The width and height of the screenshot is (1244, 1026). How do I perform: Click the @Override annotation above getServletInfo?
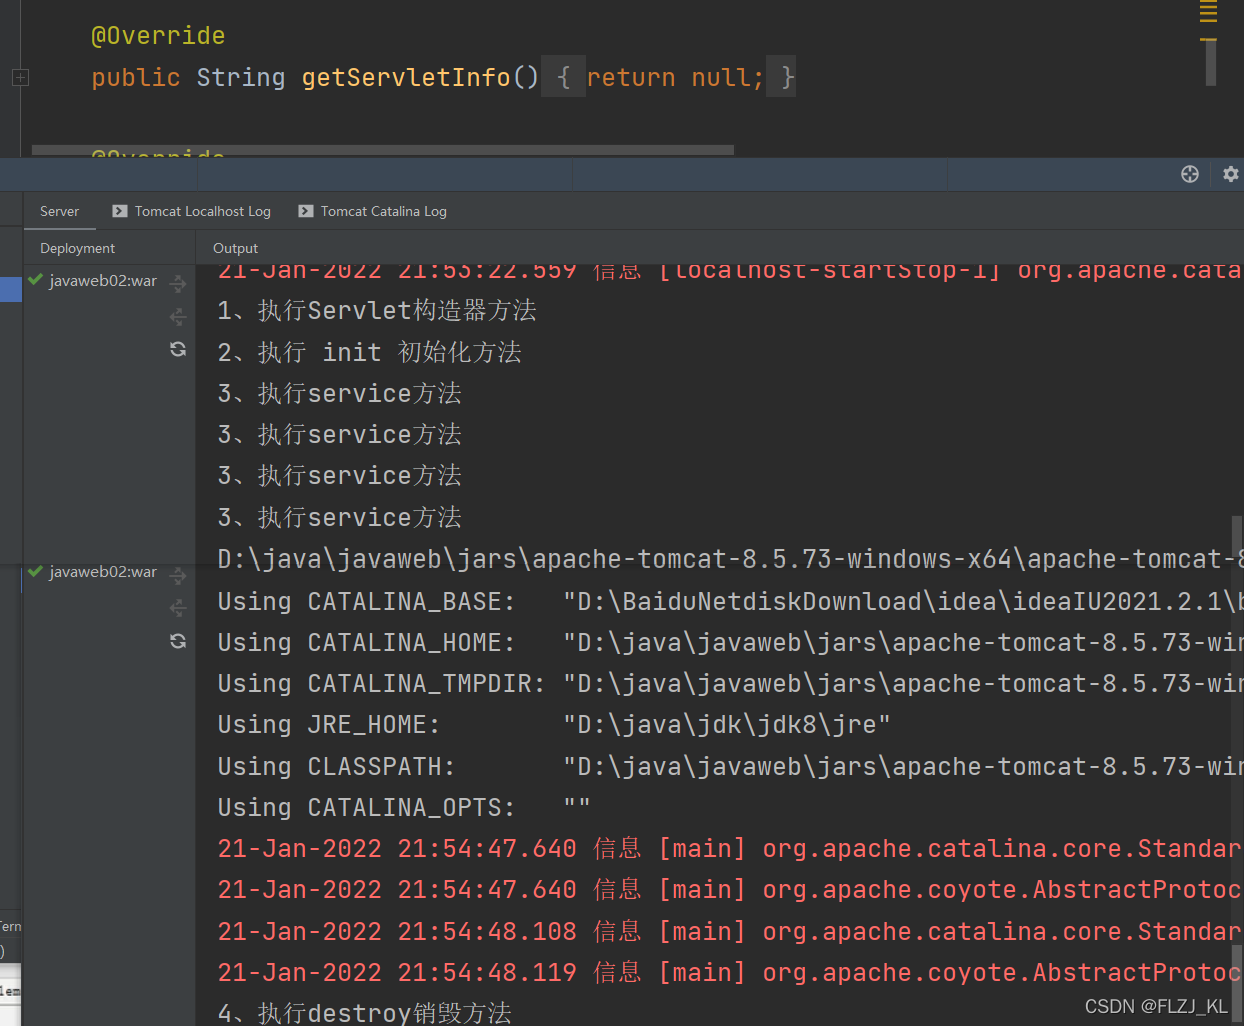tap(158, 36)
